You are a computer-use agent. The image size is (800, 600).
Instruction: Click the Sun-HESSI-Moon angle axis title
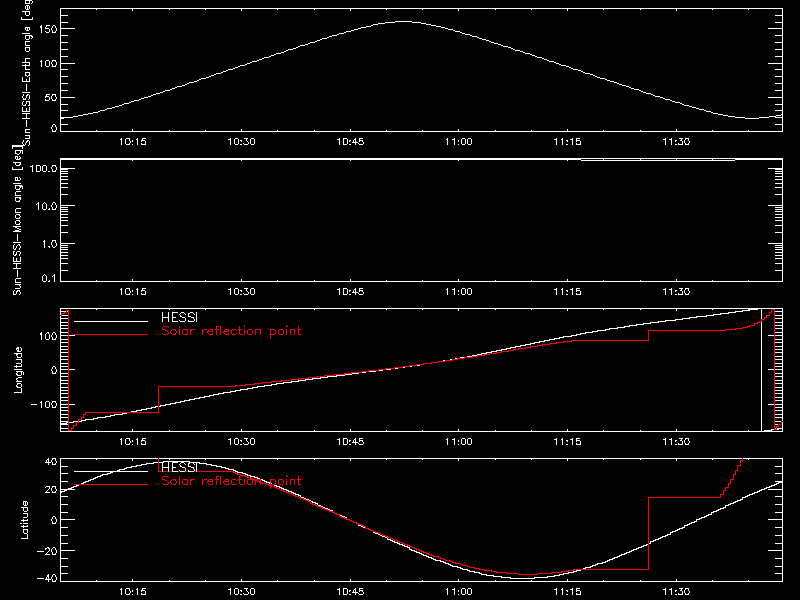18,220
